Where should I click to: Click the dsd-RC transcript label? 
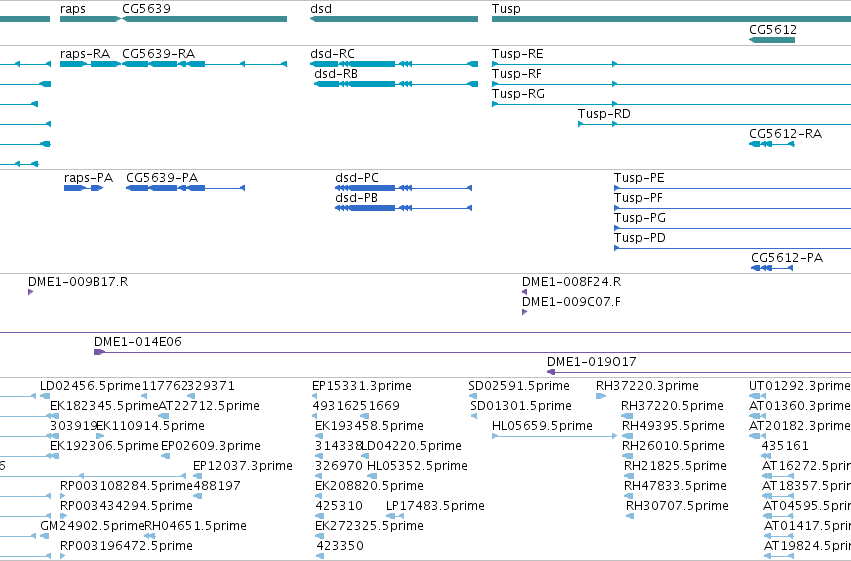click(x=332, y=54)
